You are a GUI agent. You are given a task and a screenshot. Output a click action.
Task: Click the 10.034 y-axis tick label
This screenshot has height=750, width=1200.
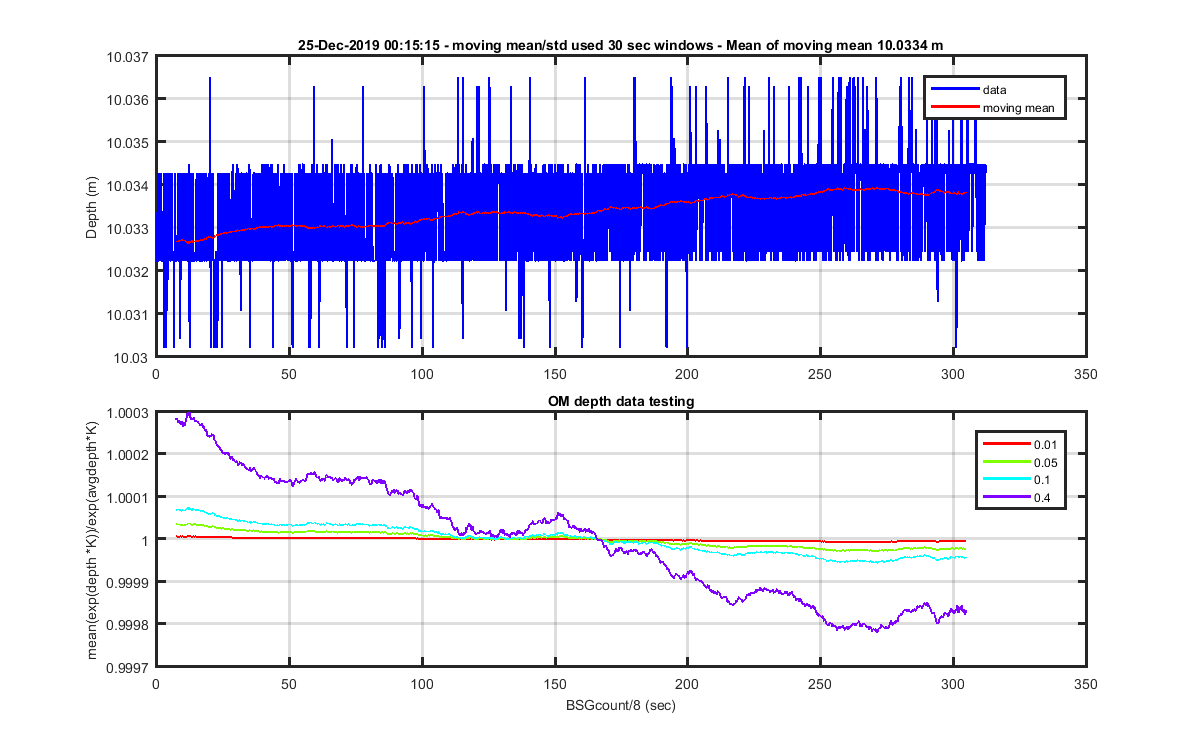[x=127, y=186]
